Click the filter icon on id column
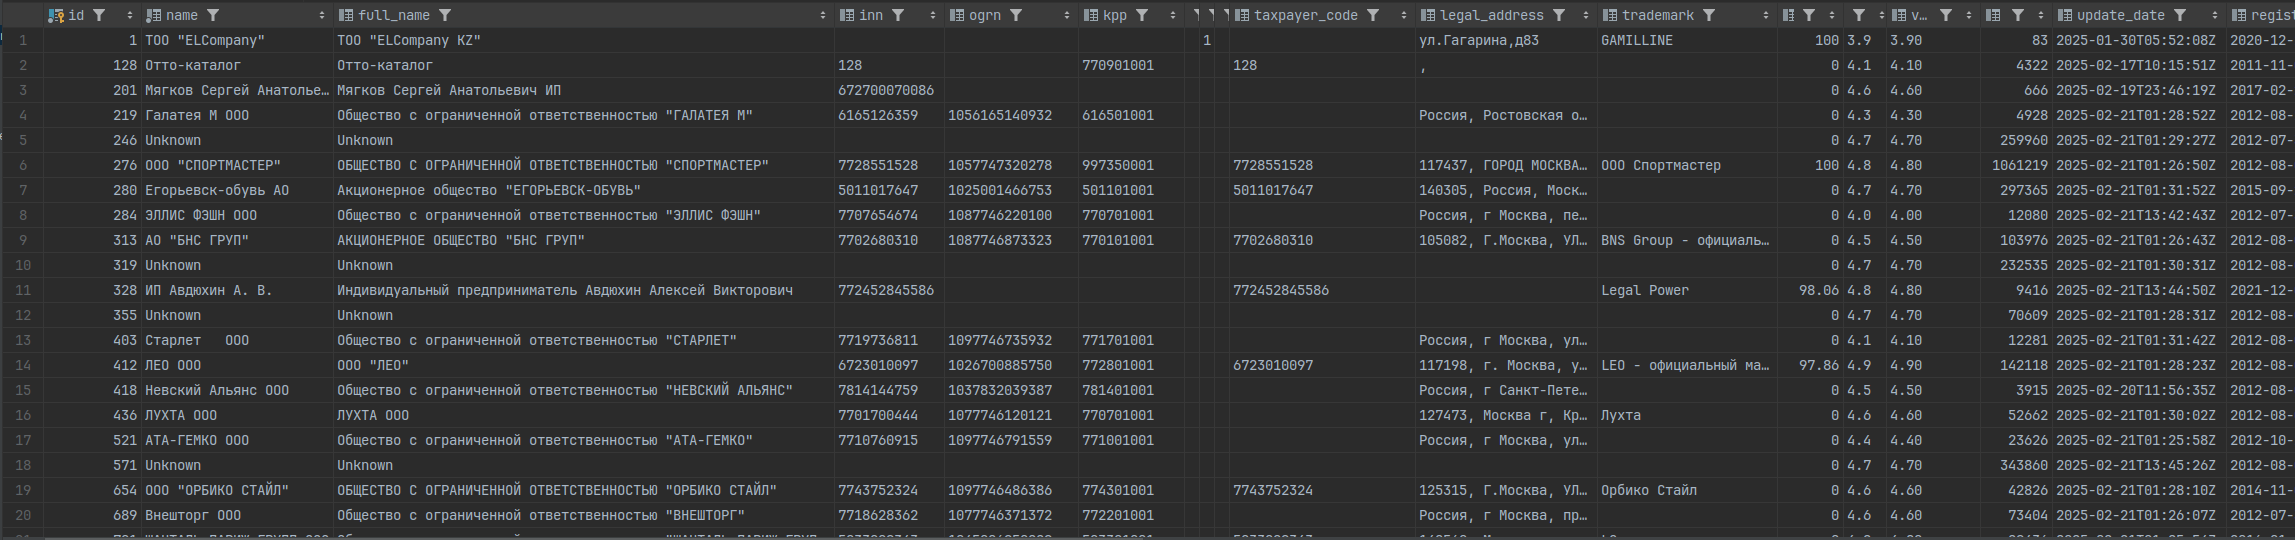The height and width of the screenshot is (540, 2295). (x=99, y=15)
